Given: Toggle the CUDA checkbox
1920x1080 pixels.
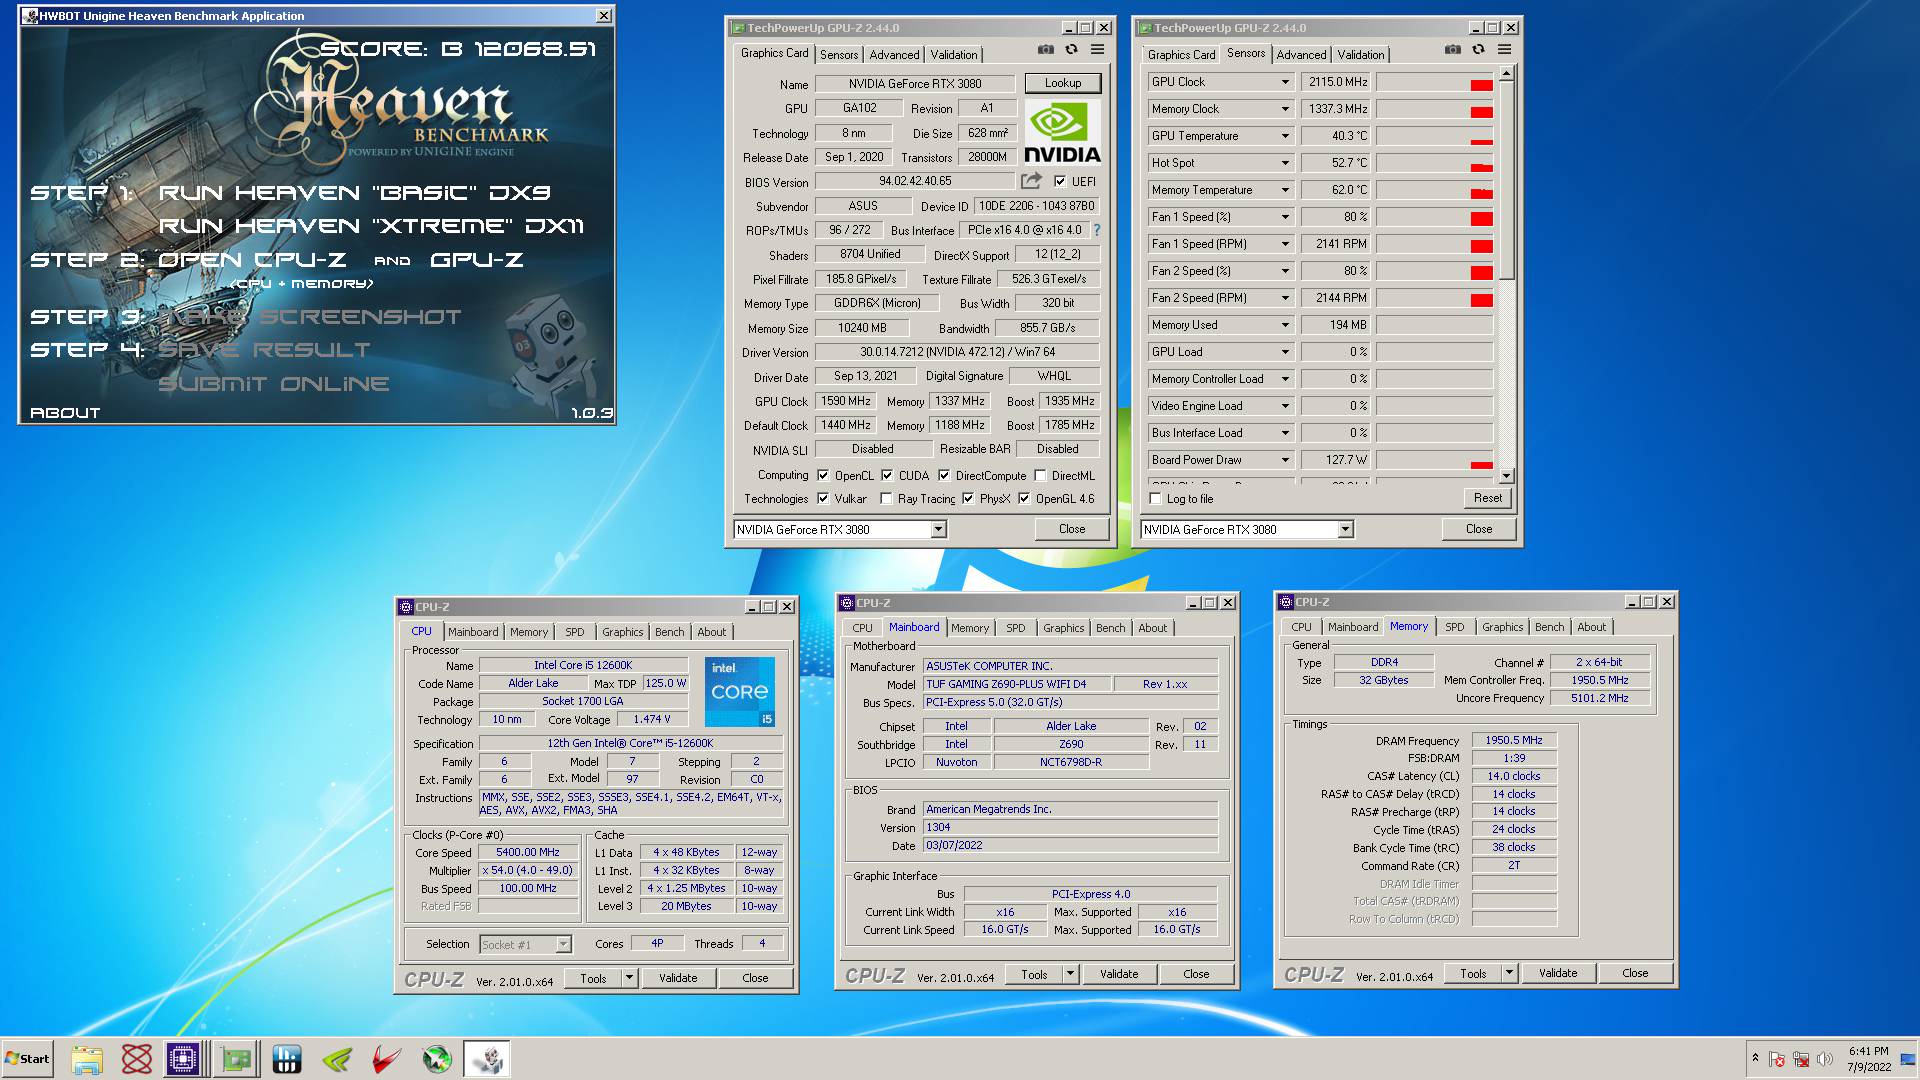Looking at the screenshot, I should 887,476.
